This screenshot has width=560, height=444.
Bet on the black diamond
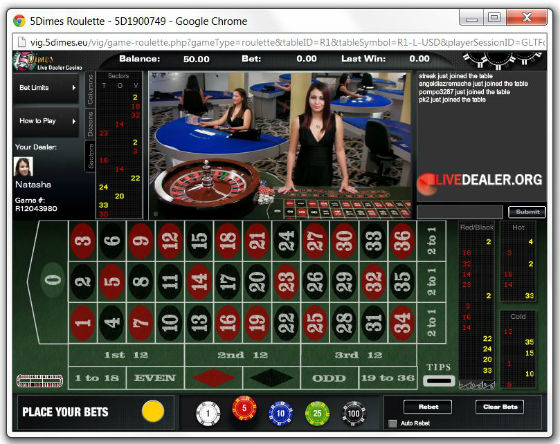pyautogui.click(x=271, y=378)
